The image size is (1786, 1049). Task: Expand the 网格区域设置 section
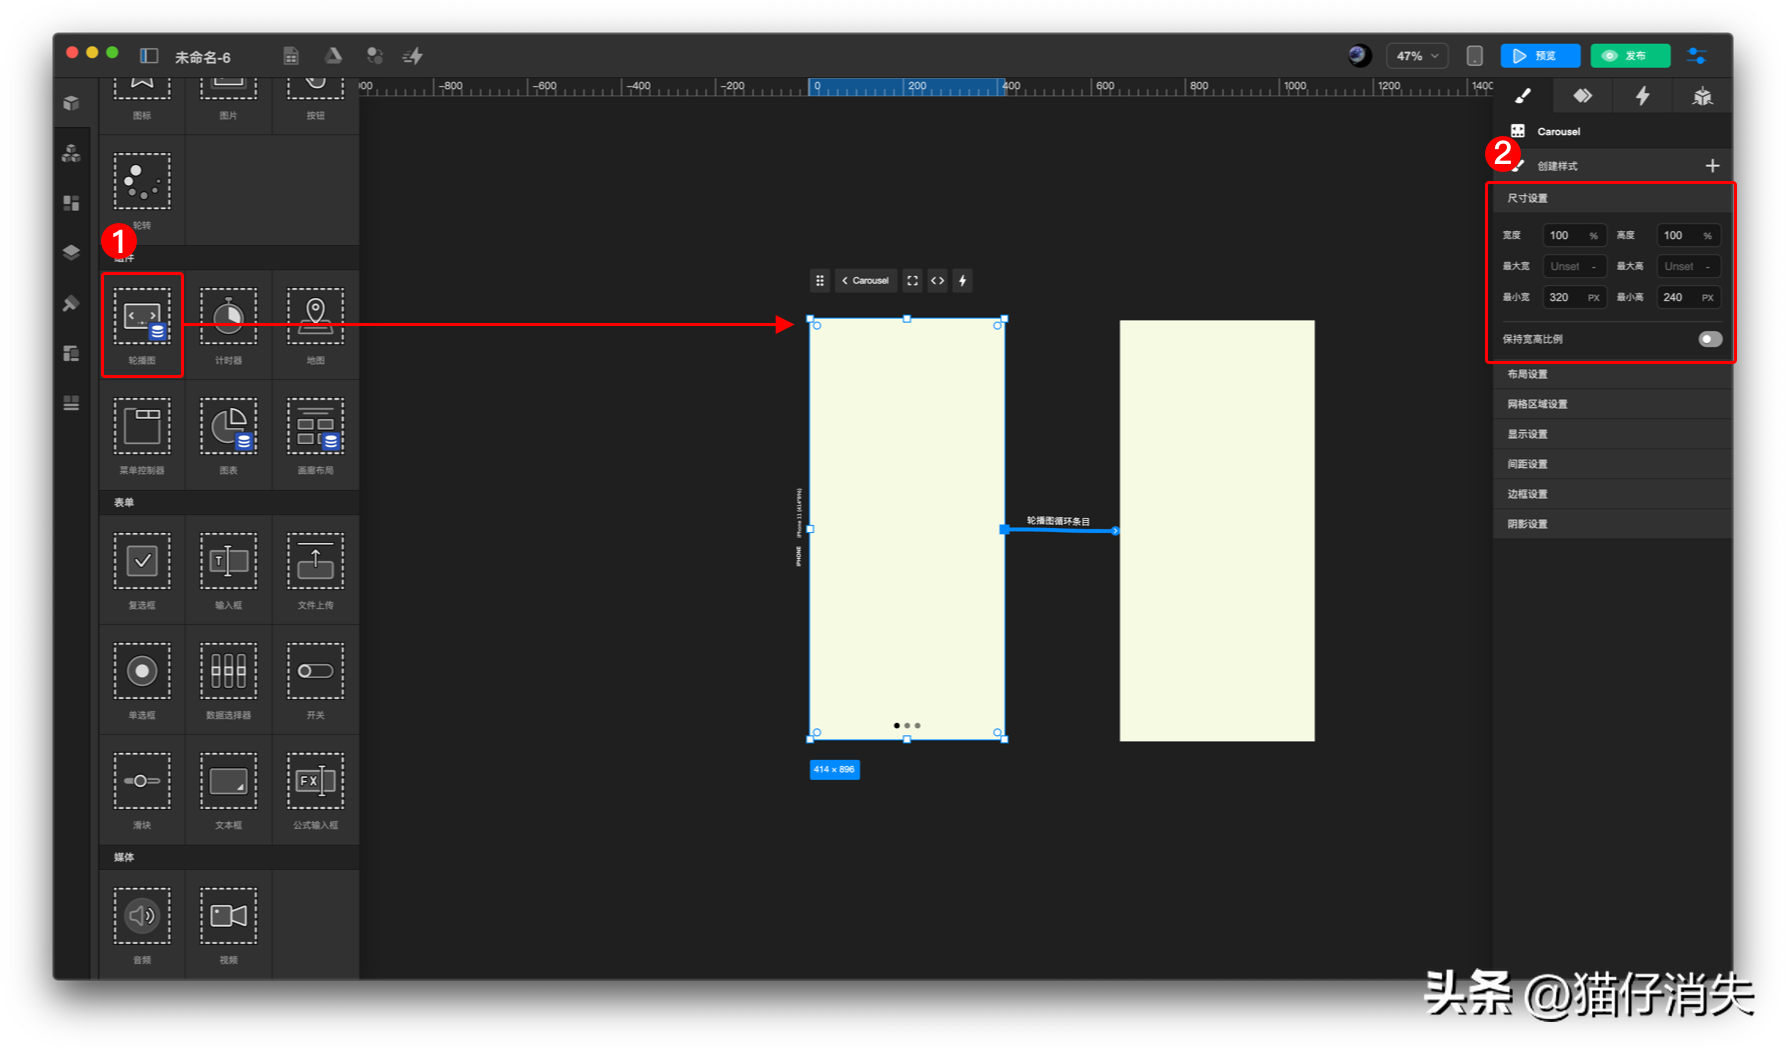tap(1612, 404)
